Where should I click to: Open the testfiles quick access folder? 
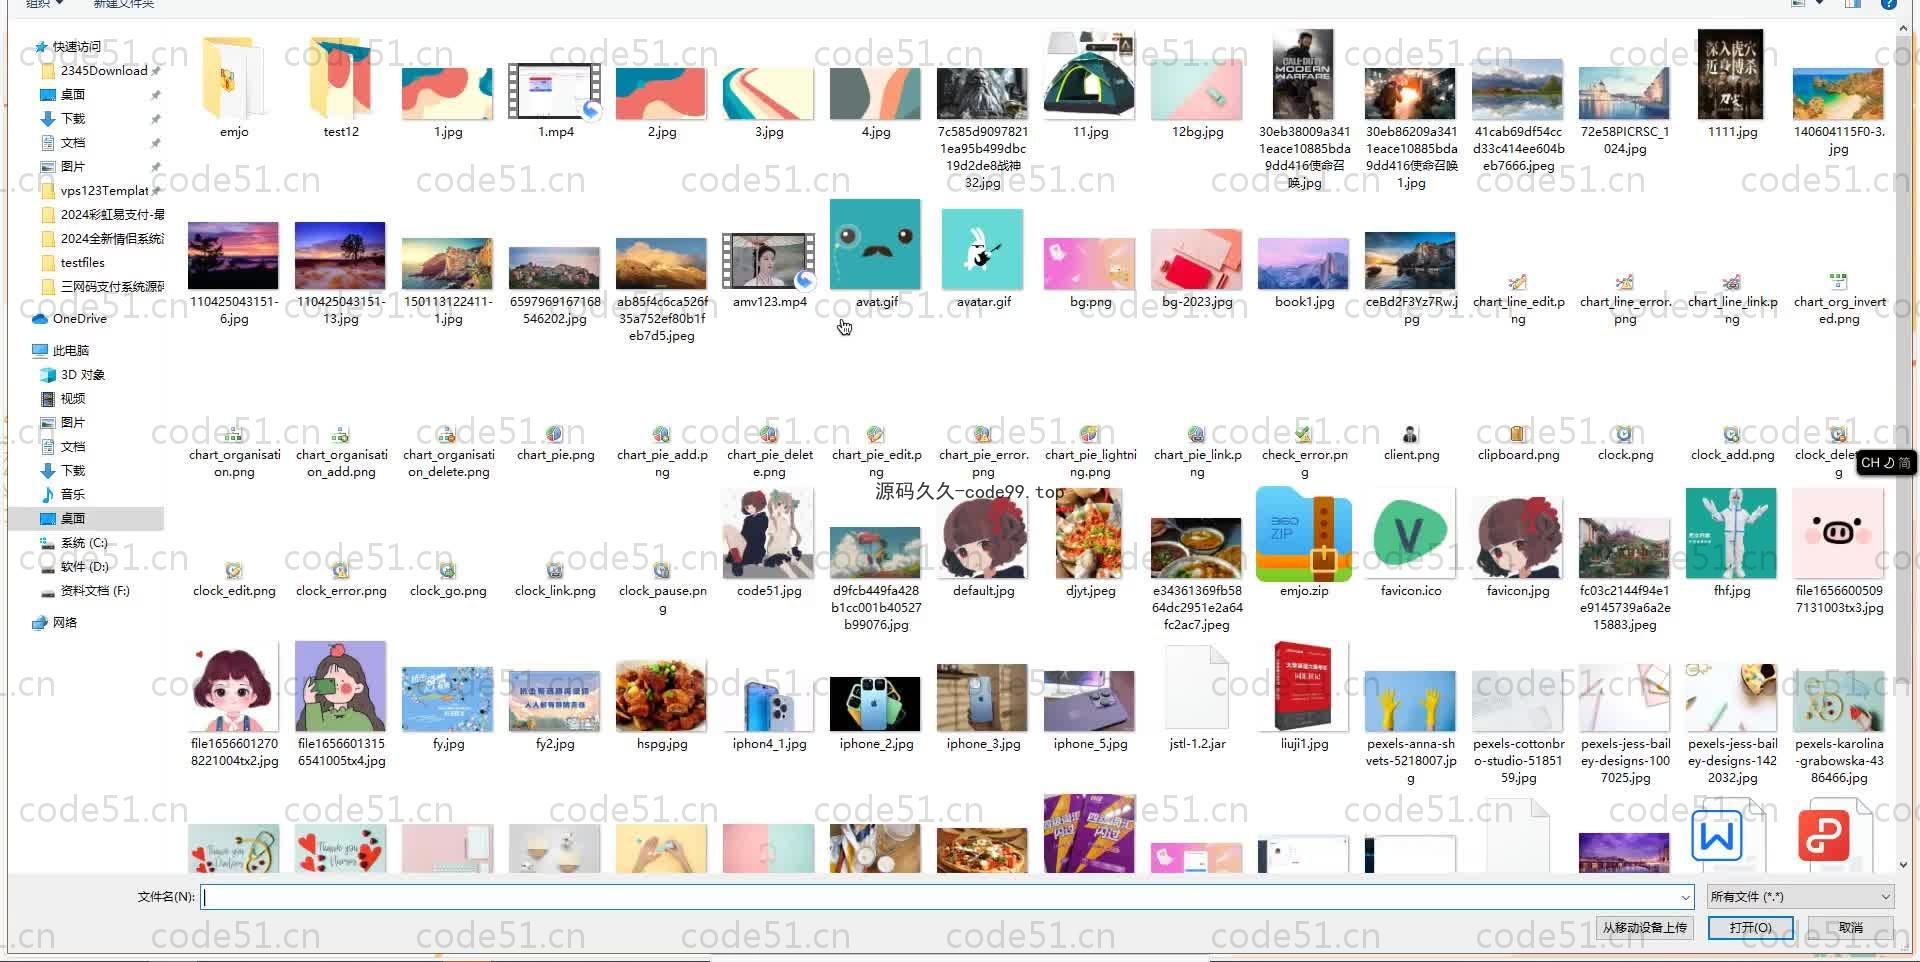pyautogui.click(x=82, y=263)
